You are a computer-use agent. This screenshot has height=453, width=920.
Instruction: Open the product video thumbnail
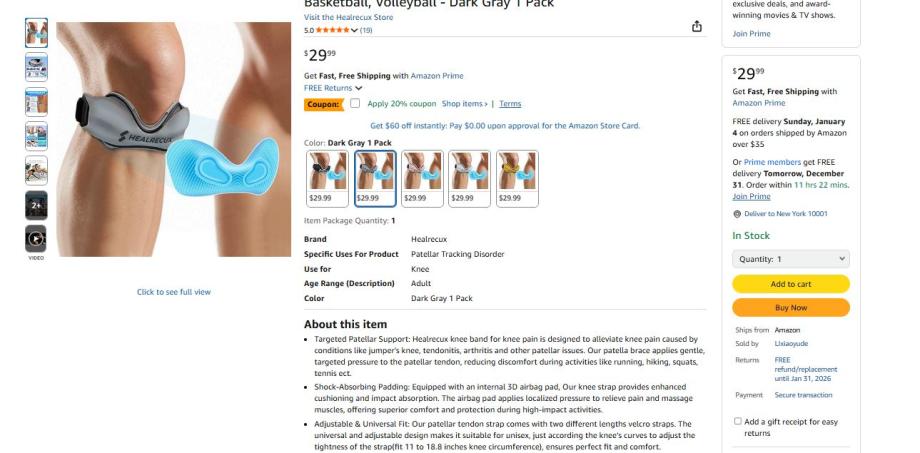(36, 239)
